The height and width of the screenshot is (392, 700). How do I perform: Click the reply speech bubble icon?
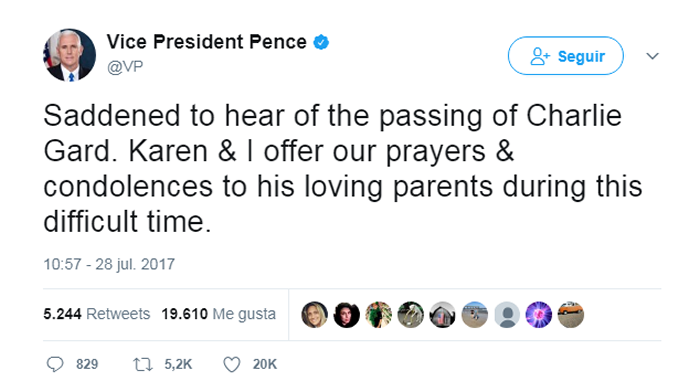point(55,364)
